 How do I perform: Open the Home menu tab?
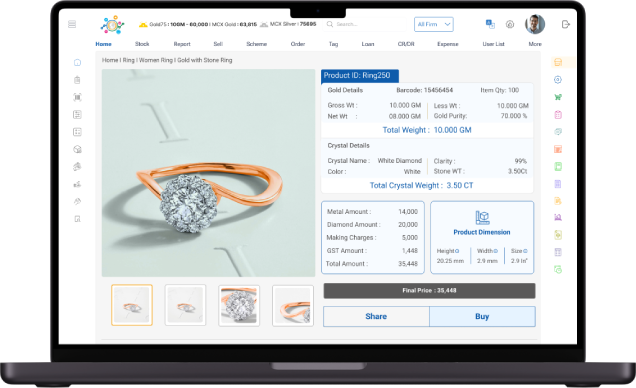click(x=103, y=44)
